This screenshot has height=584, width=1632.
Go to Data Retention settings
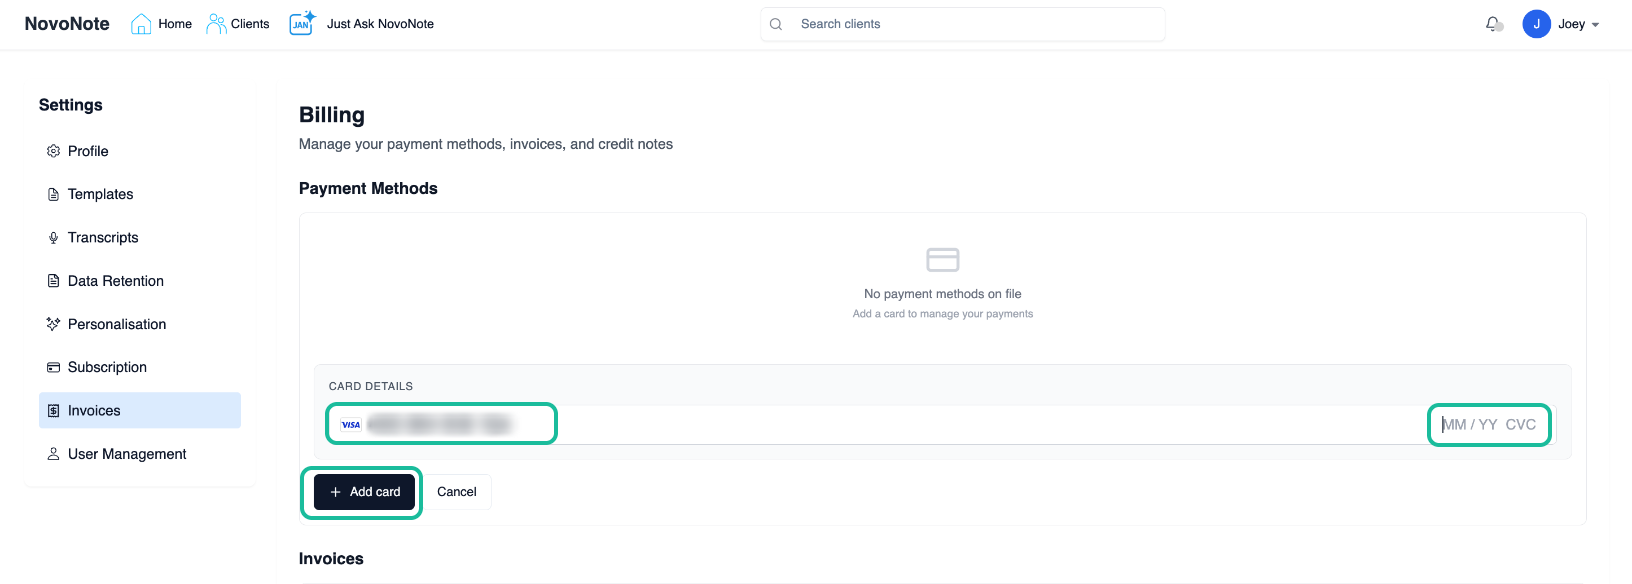(115, 281)
